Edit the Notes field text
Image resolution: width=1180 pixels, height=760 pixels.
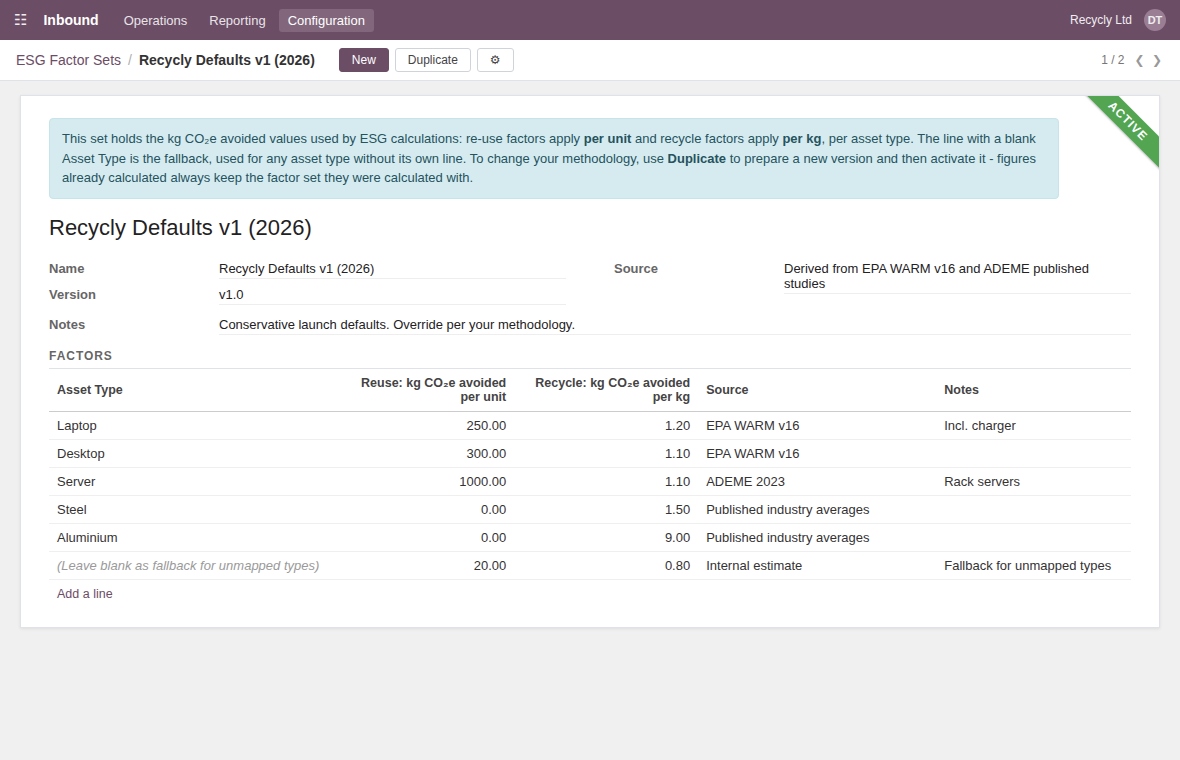[x=674, y=325]
